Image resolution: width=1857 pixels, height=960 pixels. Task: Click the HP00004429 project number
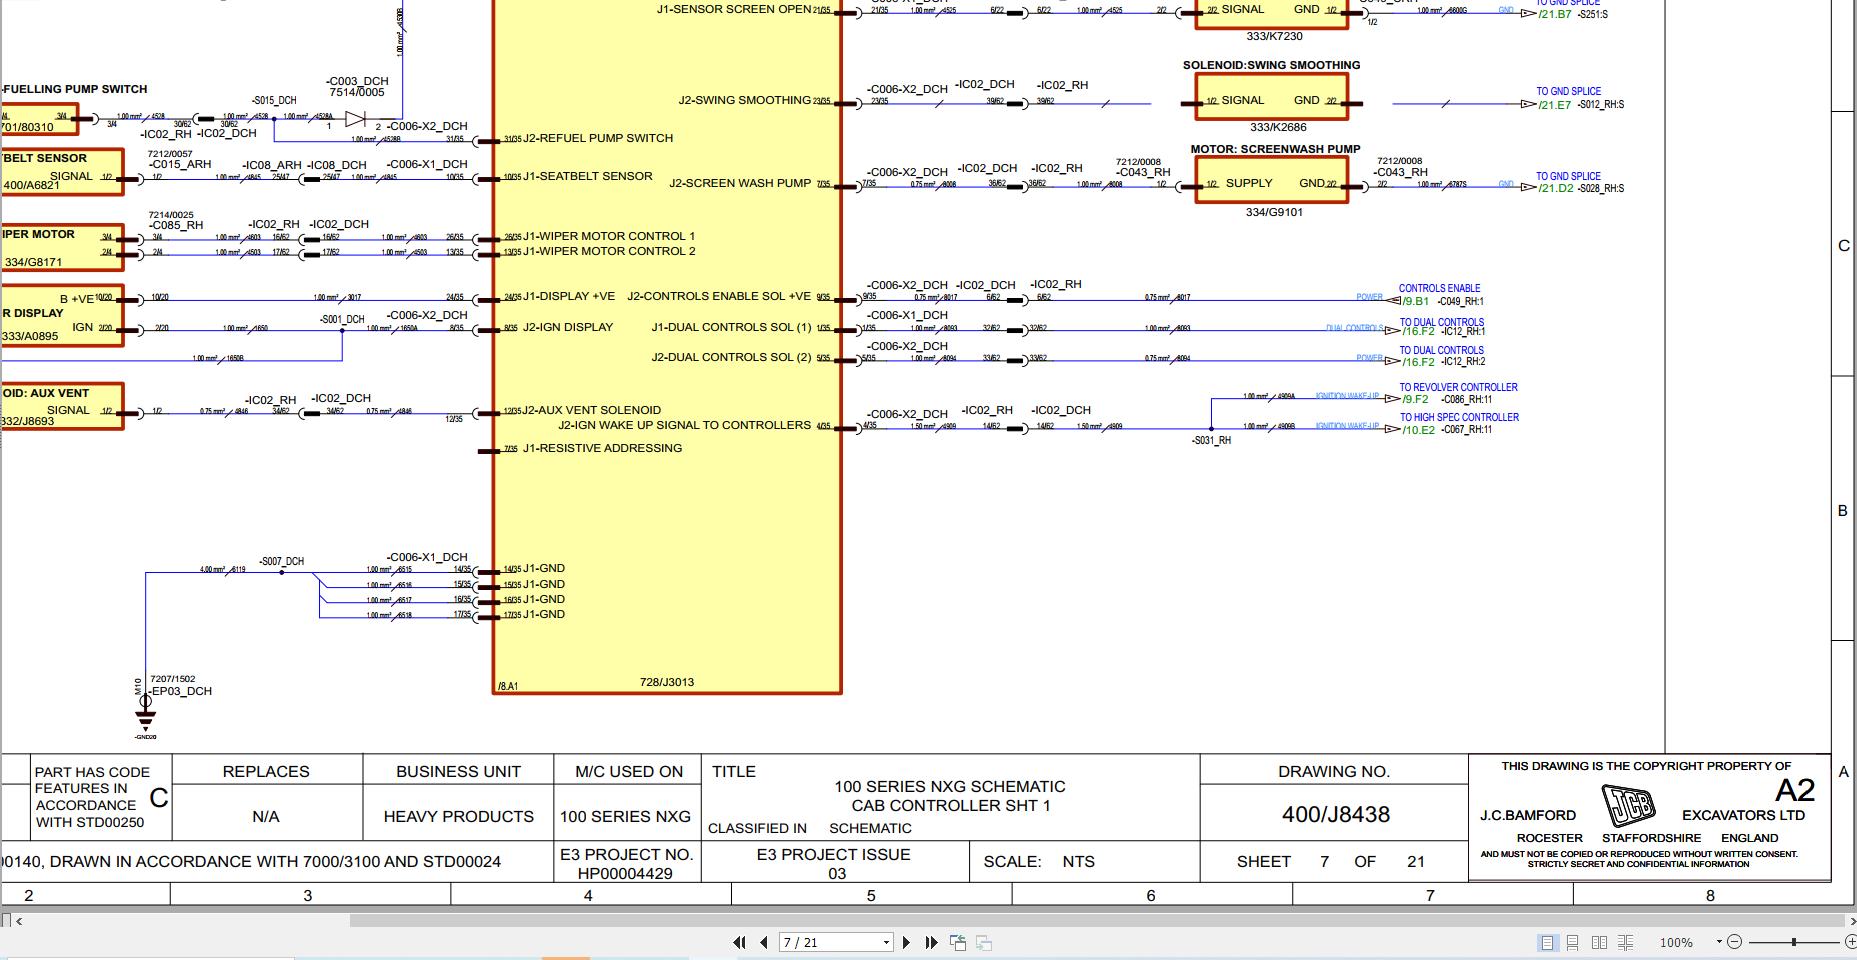click(x=625, y=873)
